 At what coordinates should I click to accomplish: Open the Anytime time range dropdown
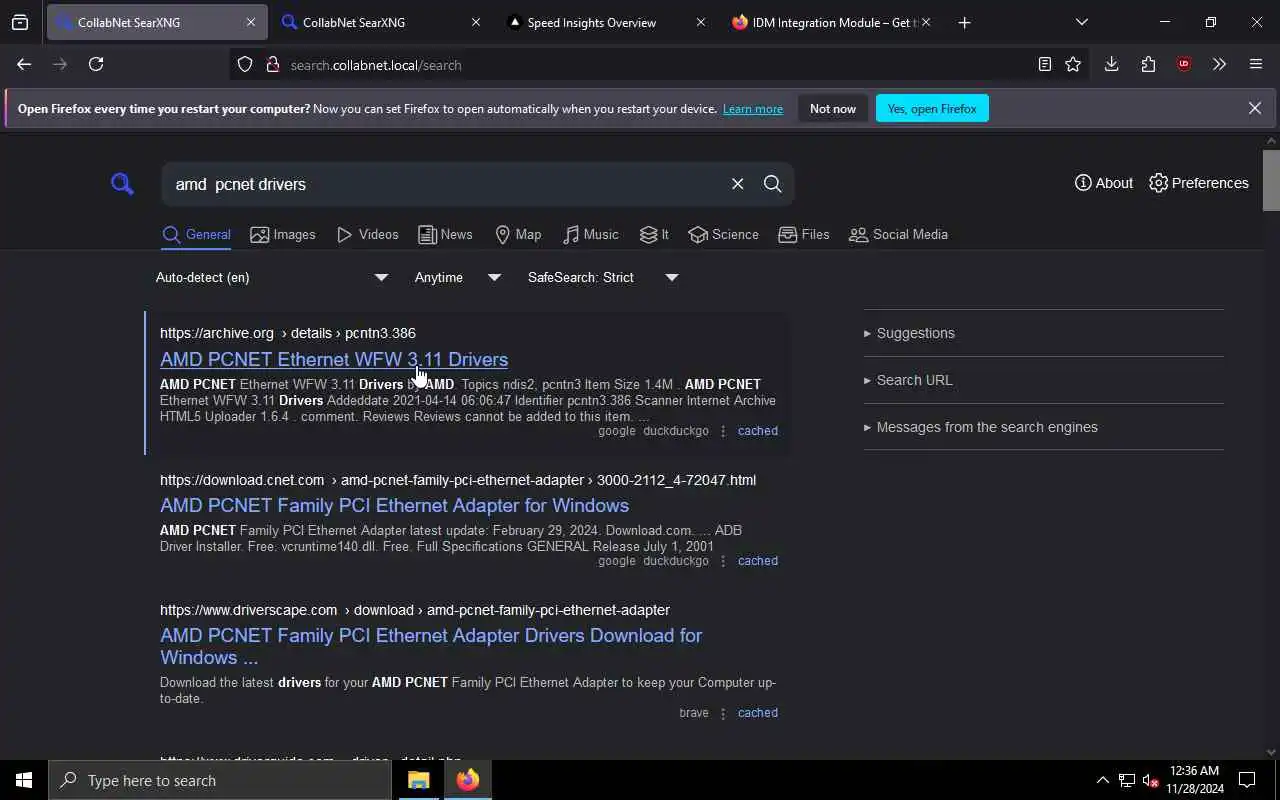tap(457, 278)
